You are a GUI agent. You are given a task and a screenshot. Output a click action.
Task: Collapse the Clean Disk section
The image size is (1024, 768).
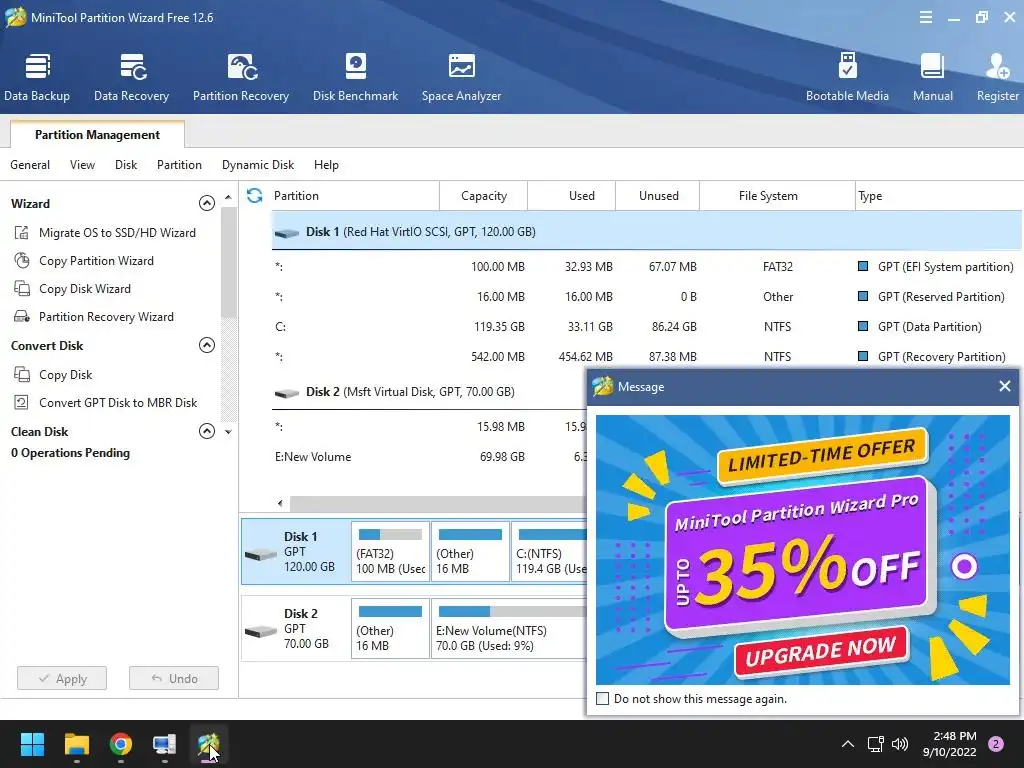click(x=206, y=431)
